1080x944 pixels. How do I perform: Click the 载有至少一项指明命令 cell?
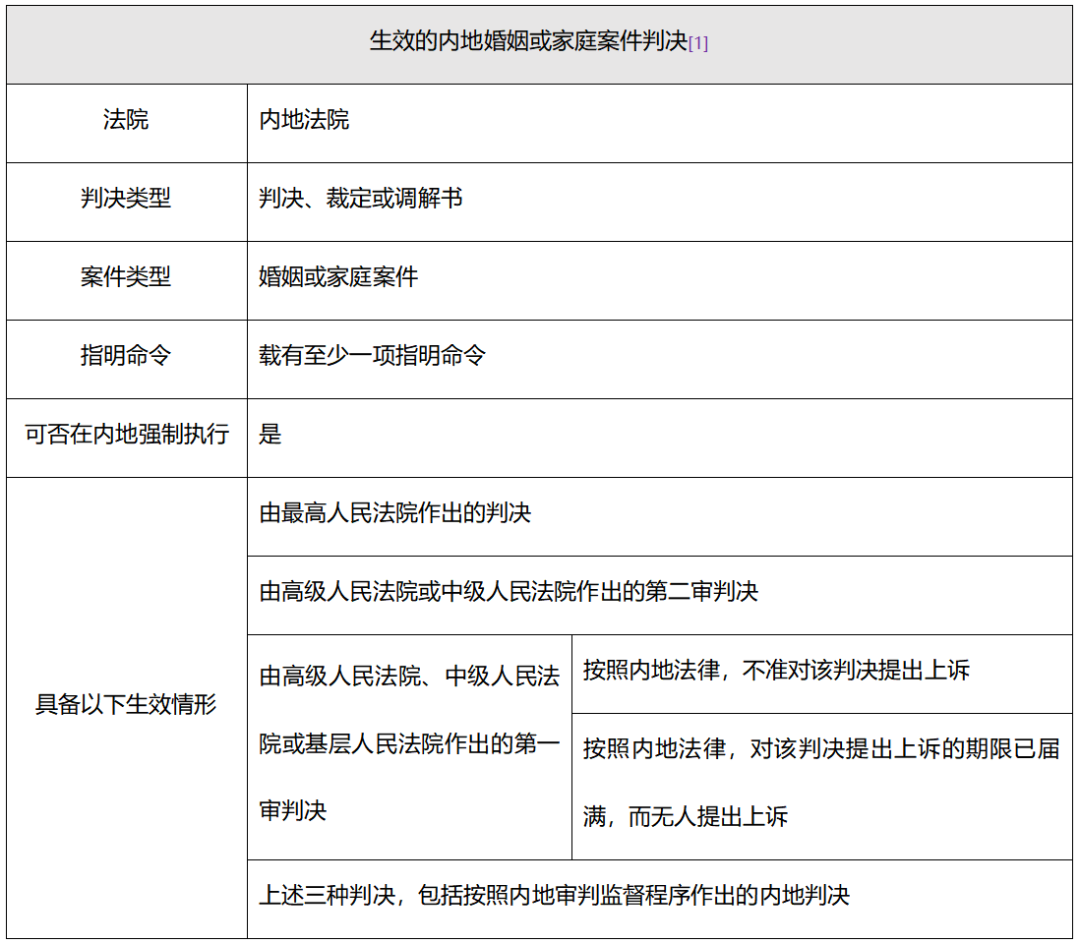click(x=660, y=359)
